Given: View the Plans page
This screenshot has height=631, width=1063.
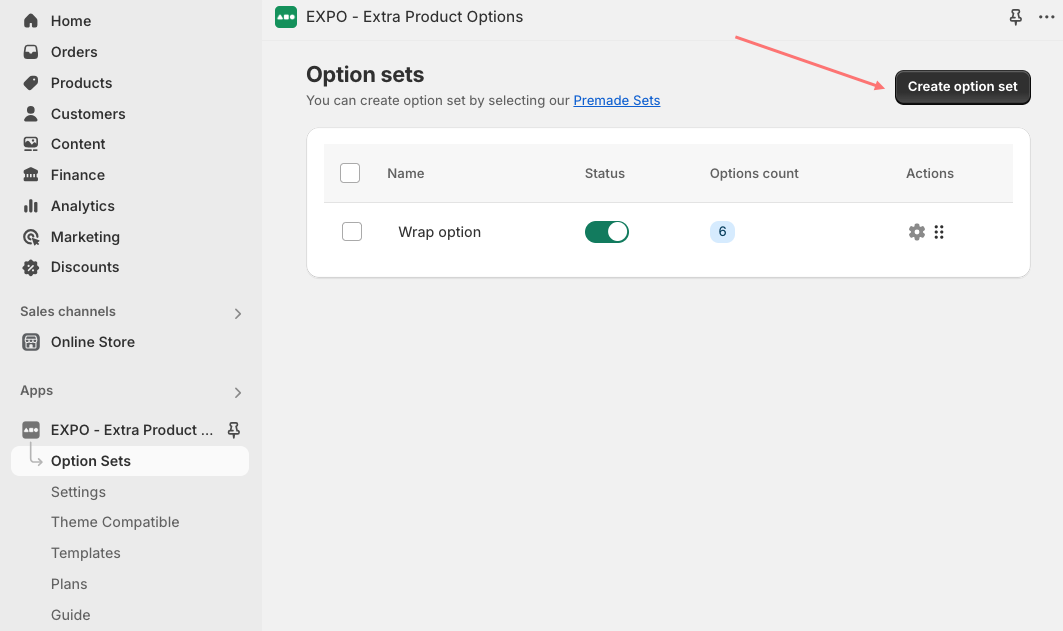Looking at the screenshot, I should pyautogui.click(x=69, y=584).
